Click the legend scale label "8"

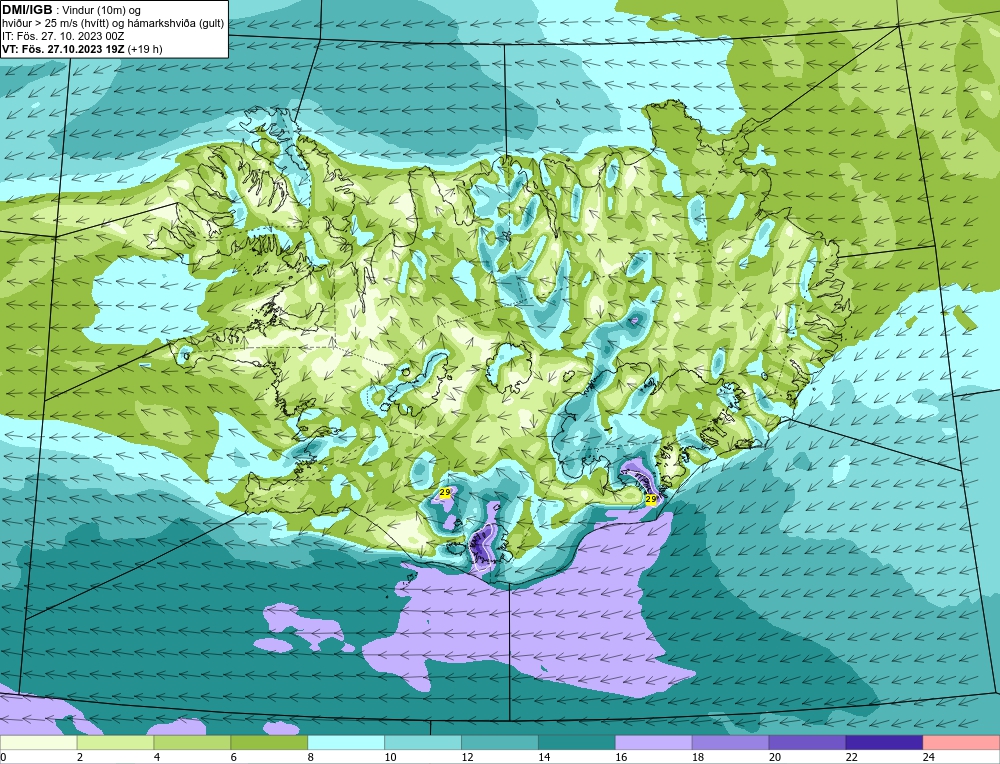pyautogui.click(x=311, y=757)
